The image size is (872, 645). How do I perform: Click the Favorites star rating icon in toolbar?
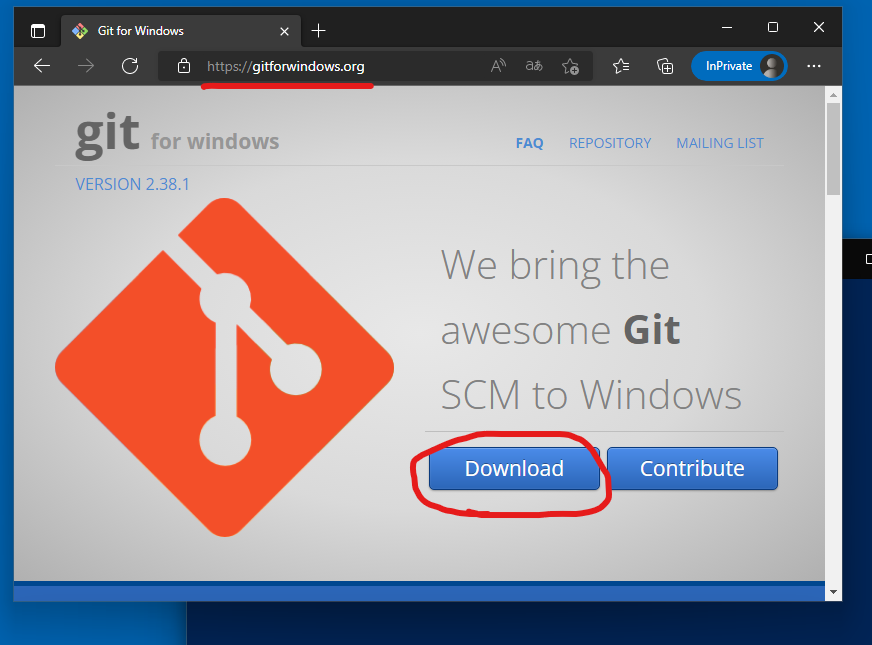(x=621, y=66)
